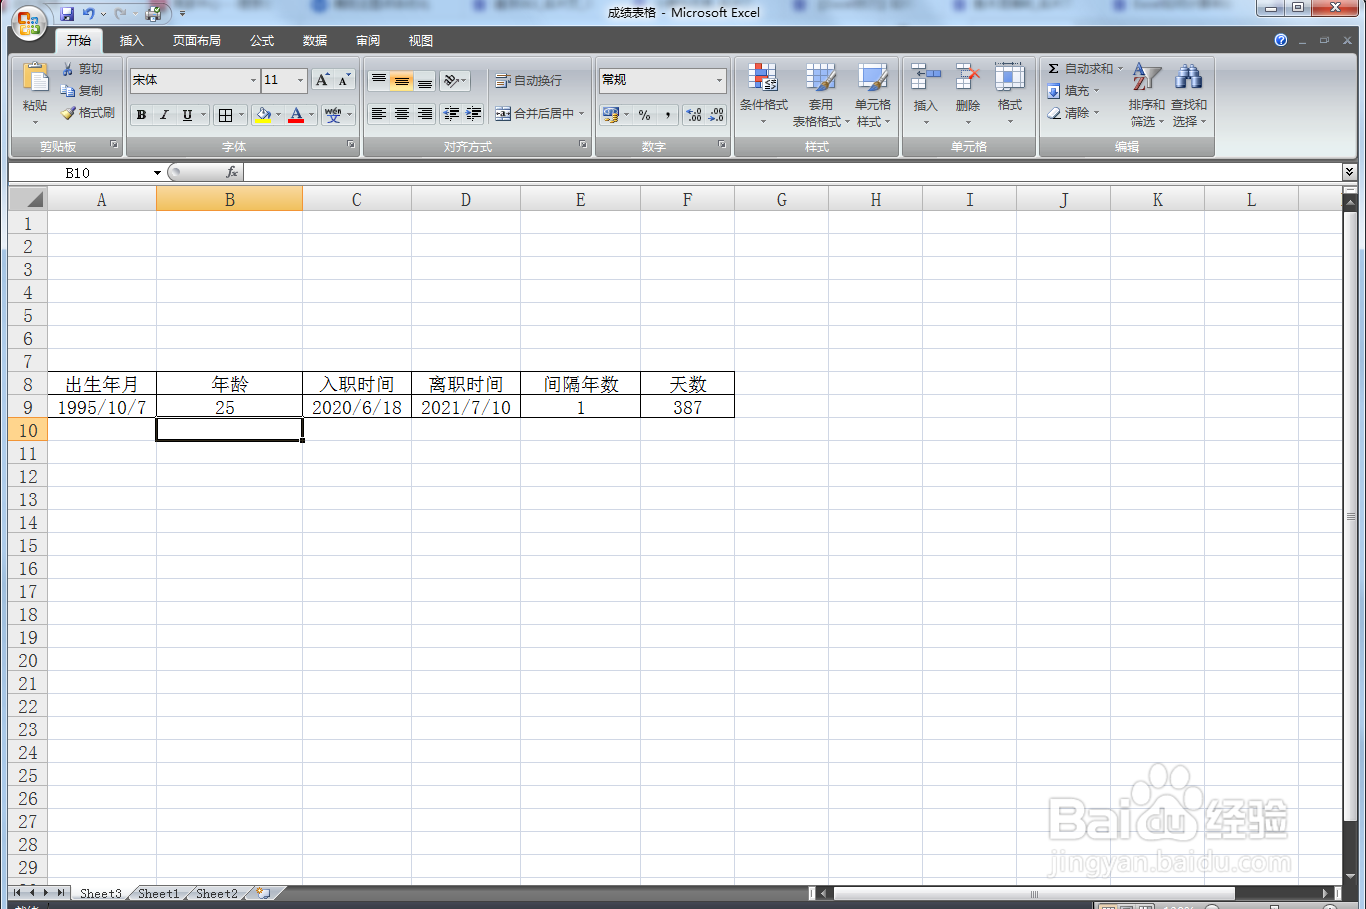Click the Name Box showing B10
Viewport: 1366px width, 909px height.
(x=80, y=173)
